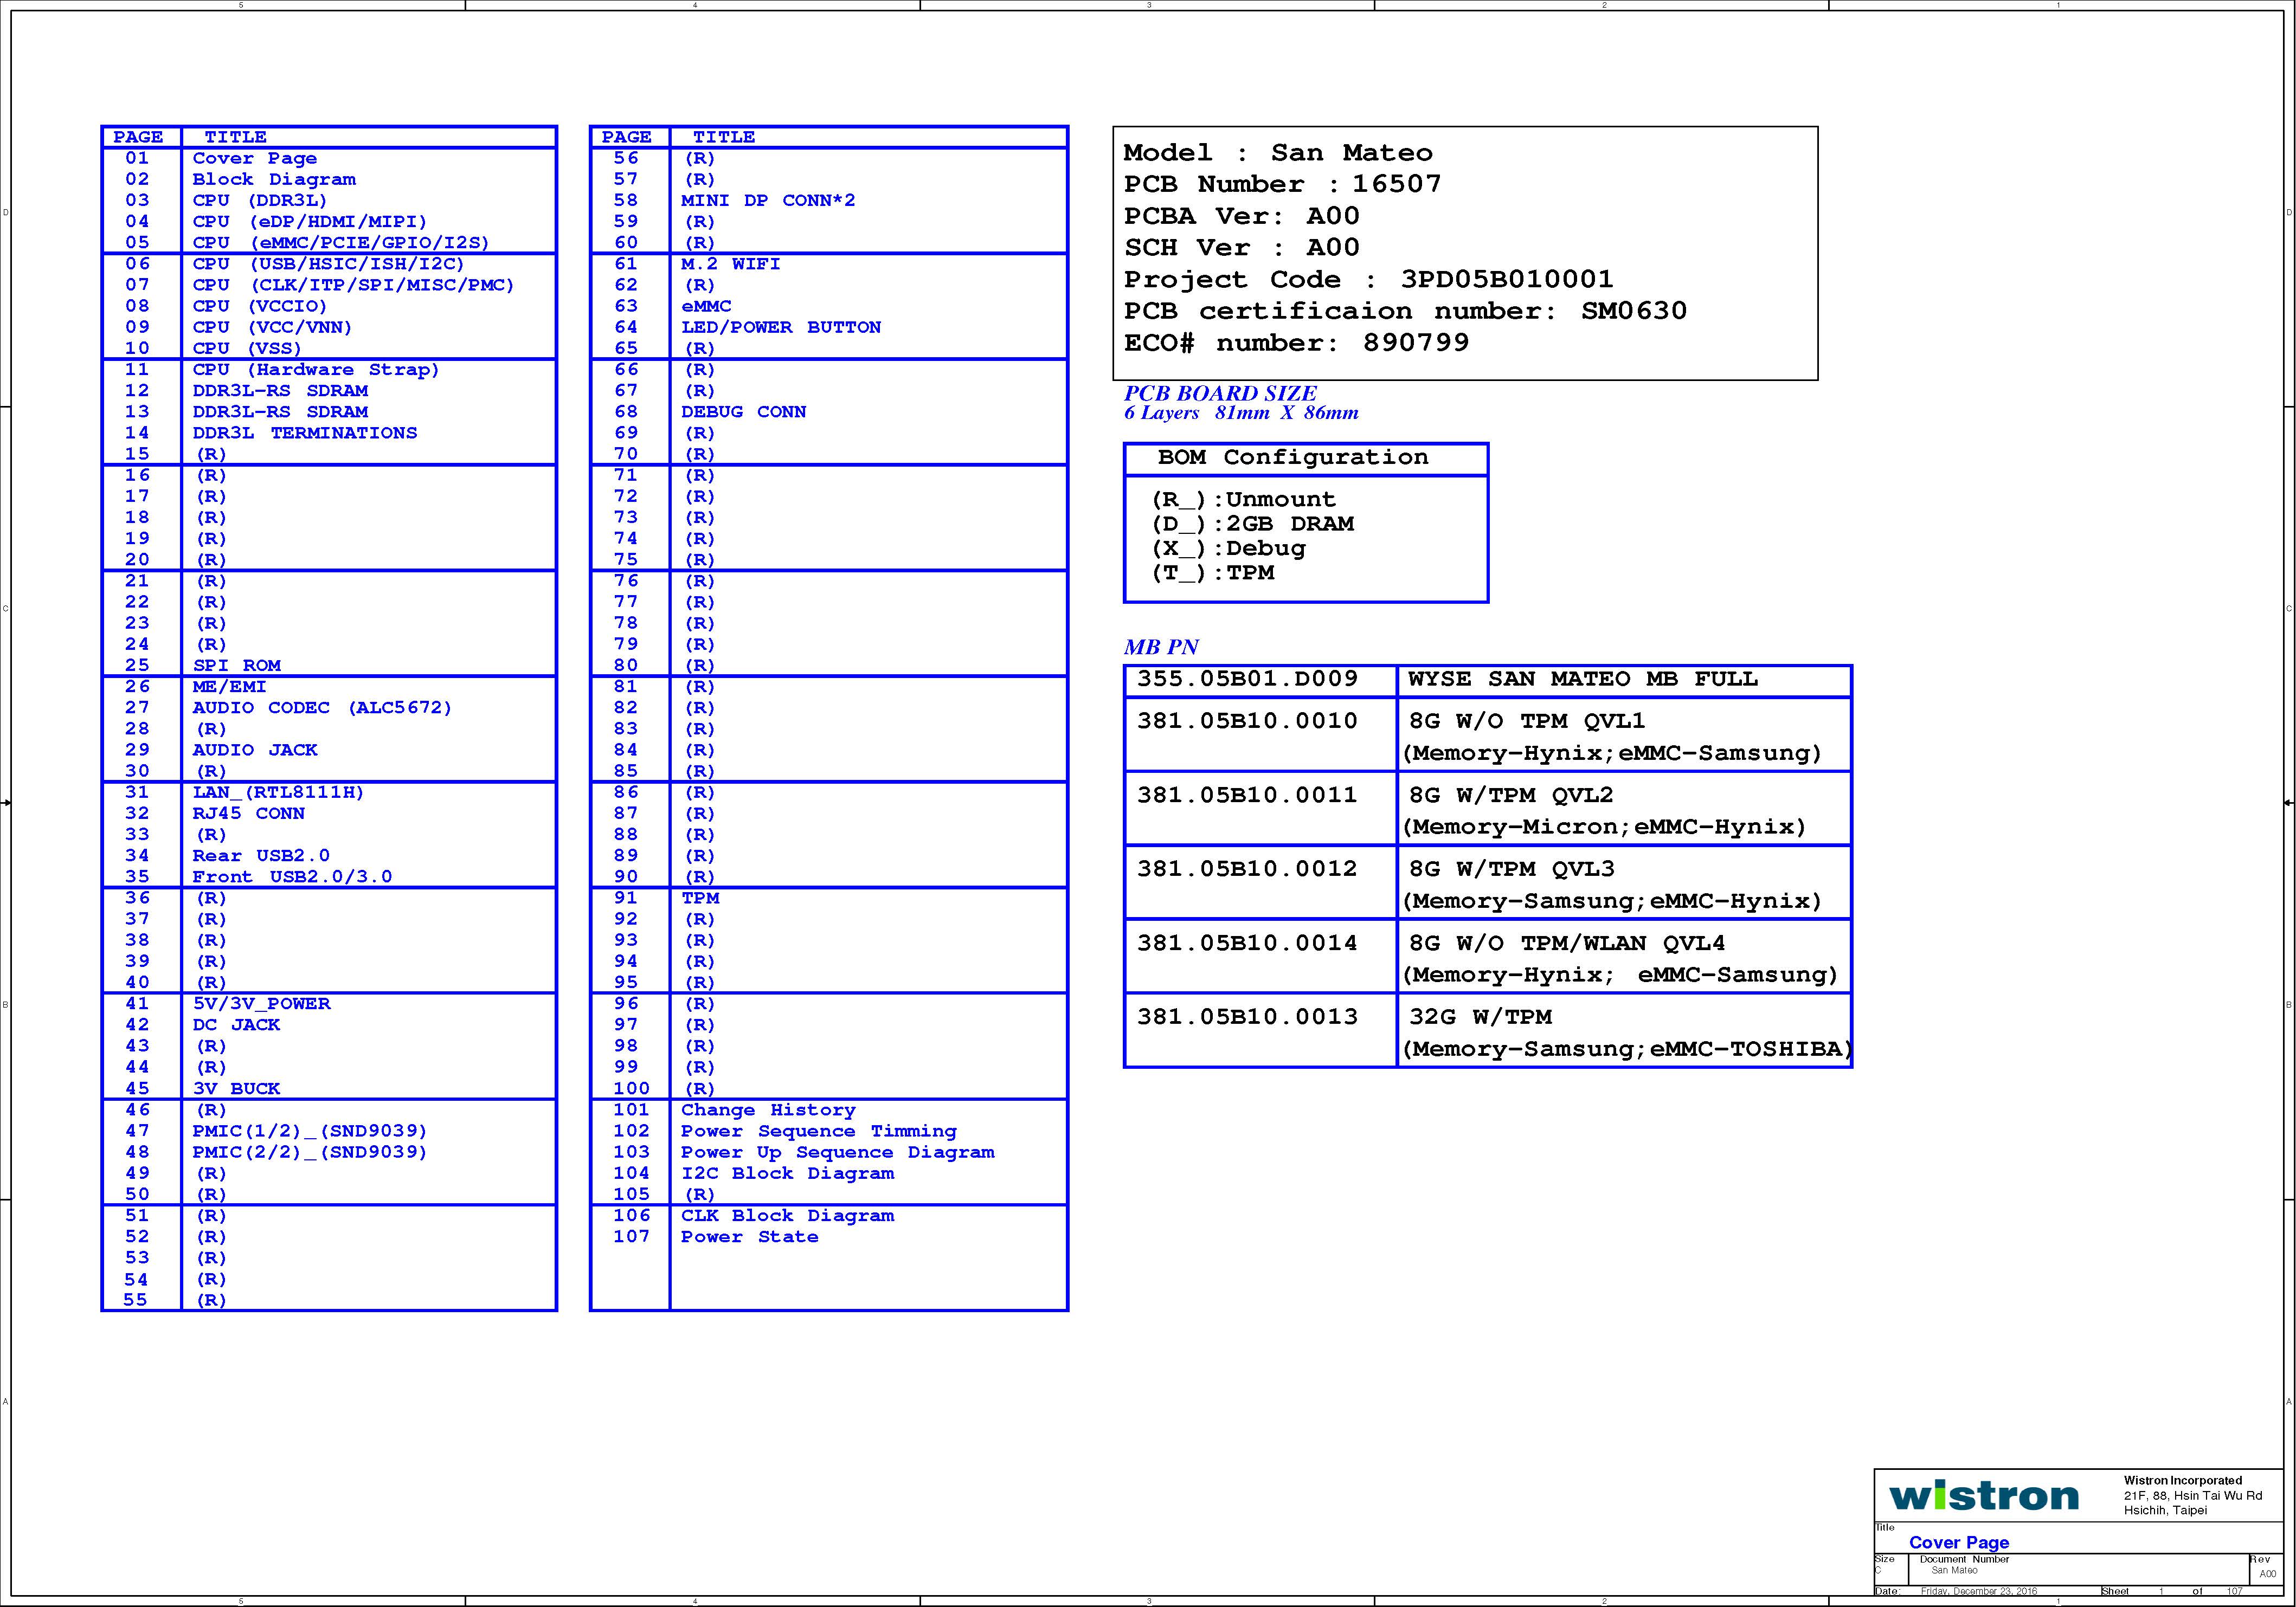The width and height of the screenshot is (2296, 1607).
Task: Select '6 Layers 81mm X 86mm' text
Action: pos(1241,413)
